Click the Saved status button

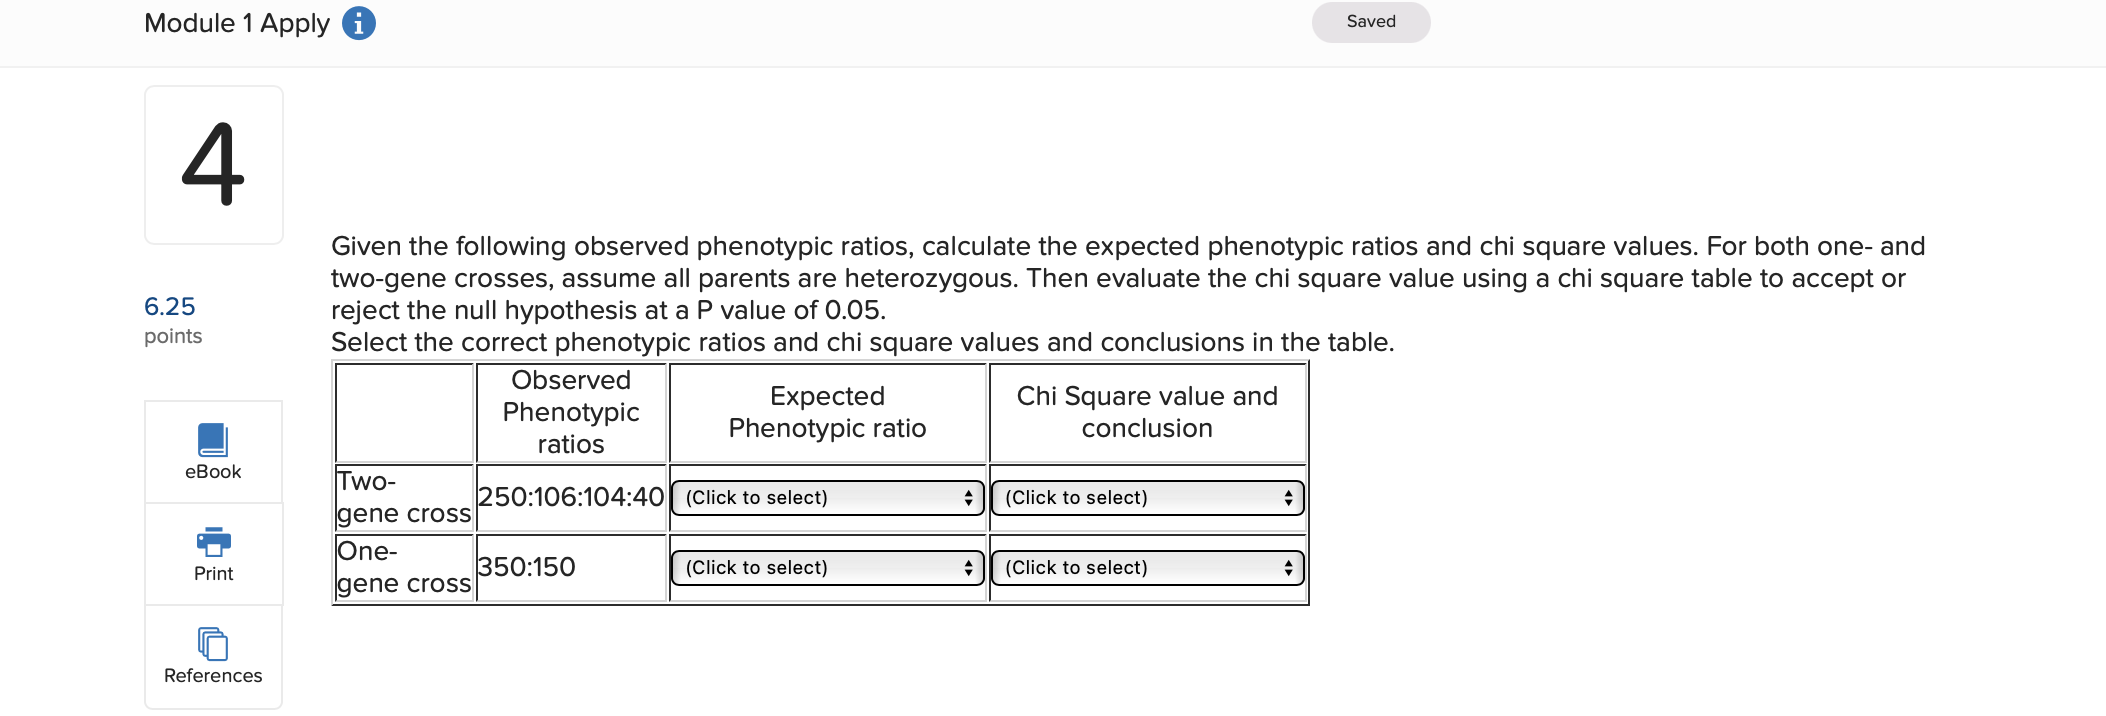[1371, 22]
